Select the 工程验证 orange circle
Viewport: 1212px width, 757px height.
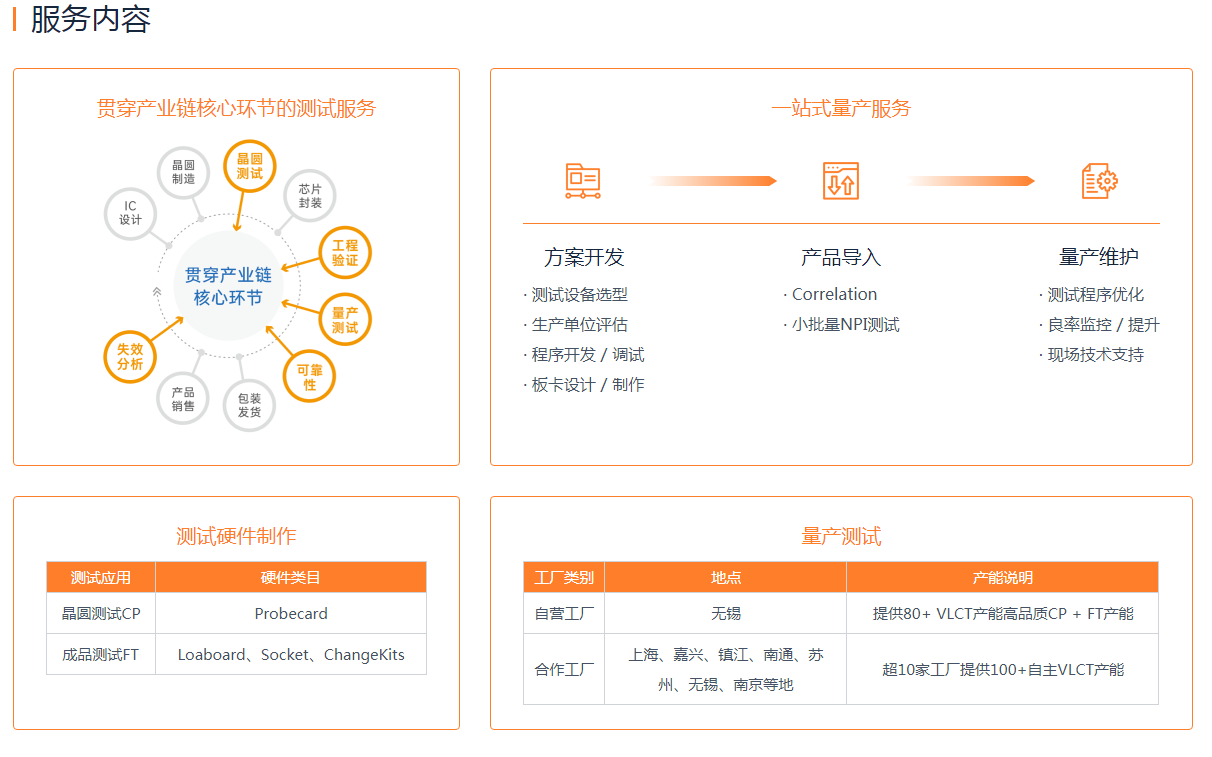coord(345,253)
